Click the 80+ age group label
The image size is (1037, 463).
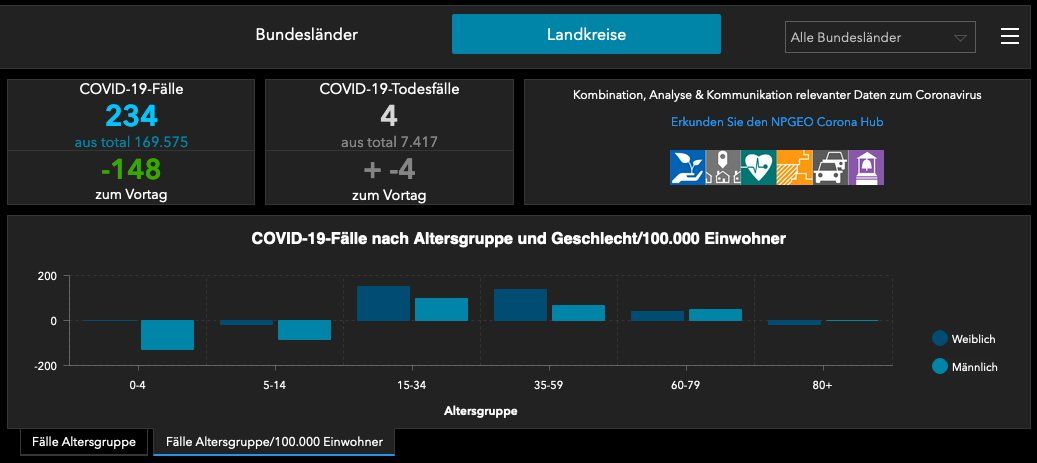(x=823, y=386)
